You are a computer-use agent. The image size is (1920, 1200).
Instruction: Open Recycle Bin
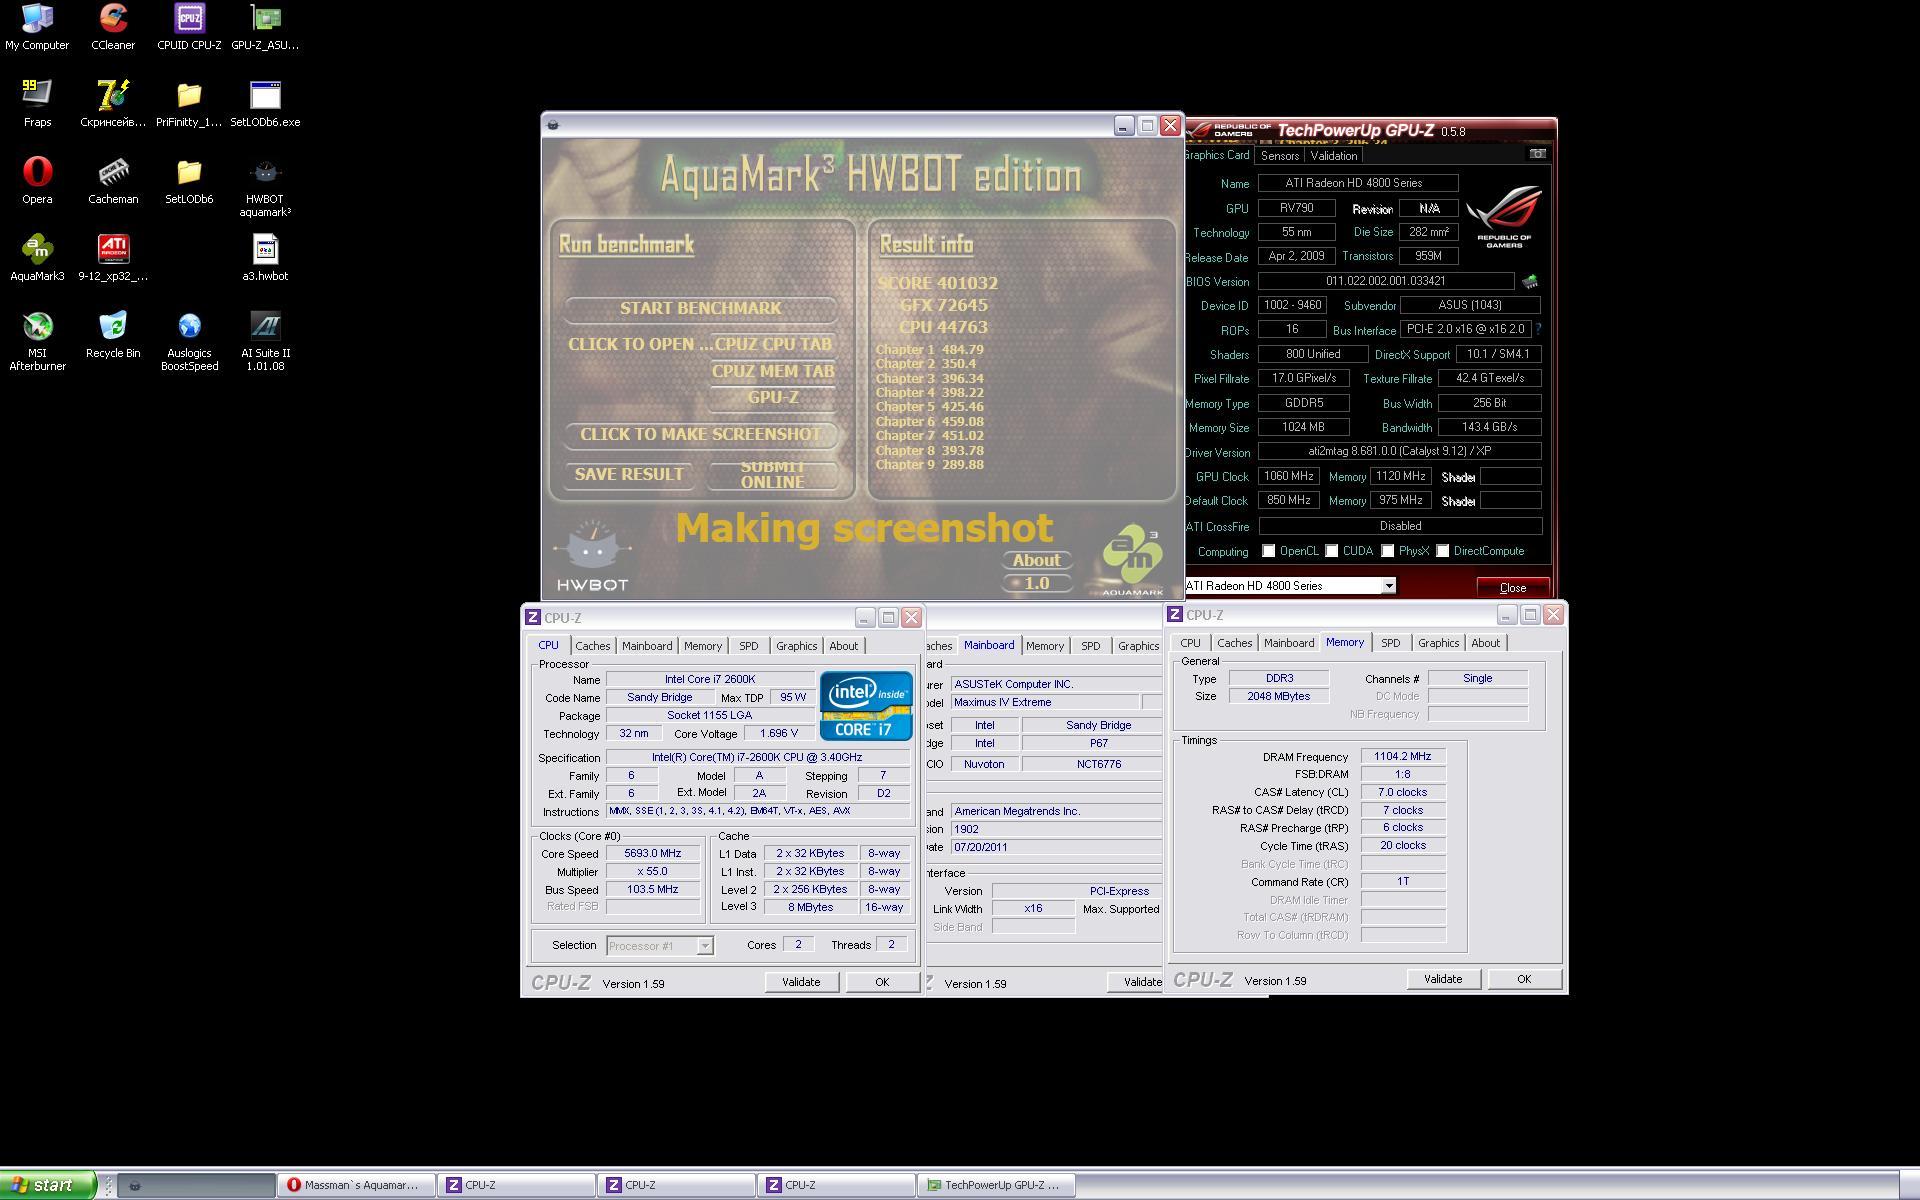pyautogui.click(x=113, y=335)
